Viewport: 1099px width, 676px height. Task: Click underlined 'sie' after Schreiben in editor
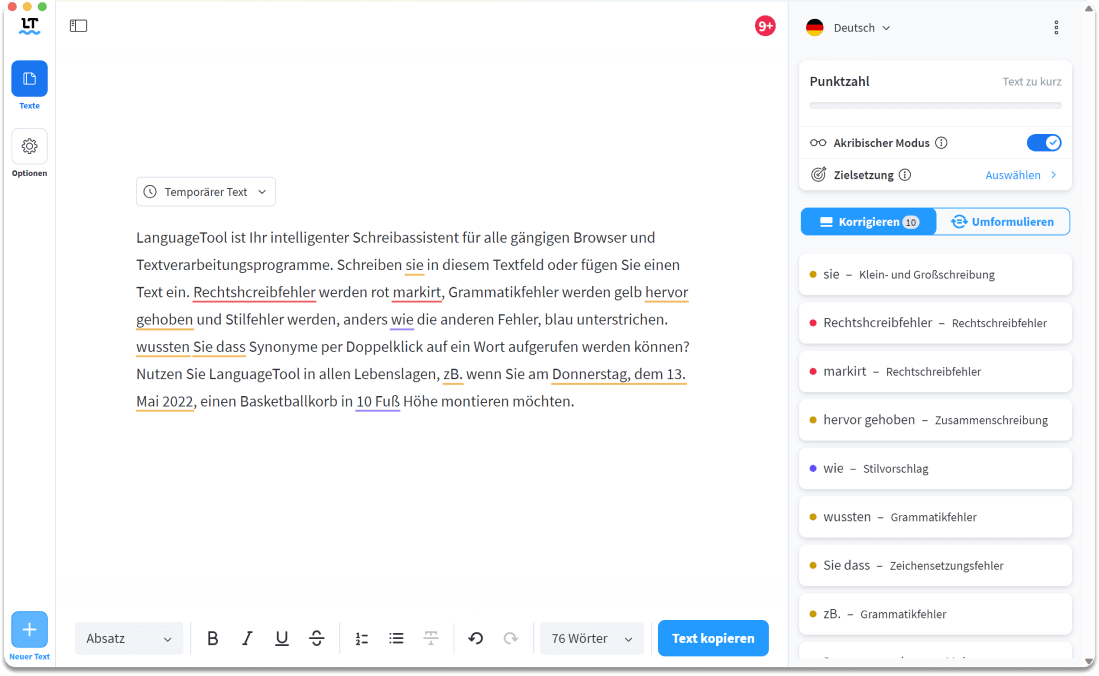tap(414, 264)
